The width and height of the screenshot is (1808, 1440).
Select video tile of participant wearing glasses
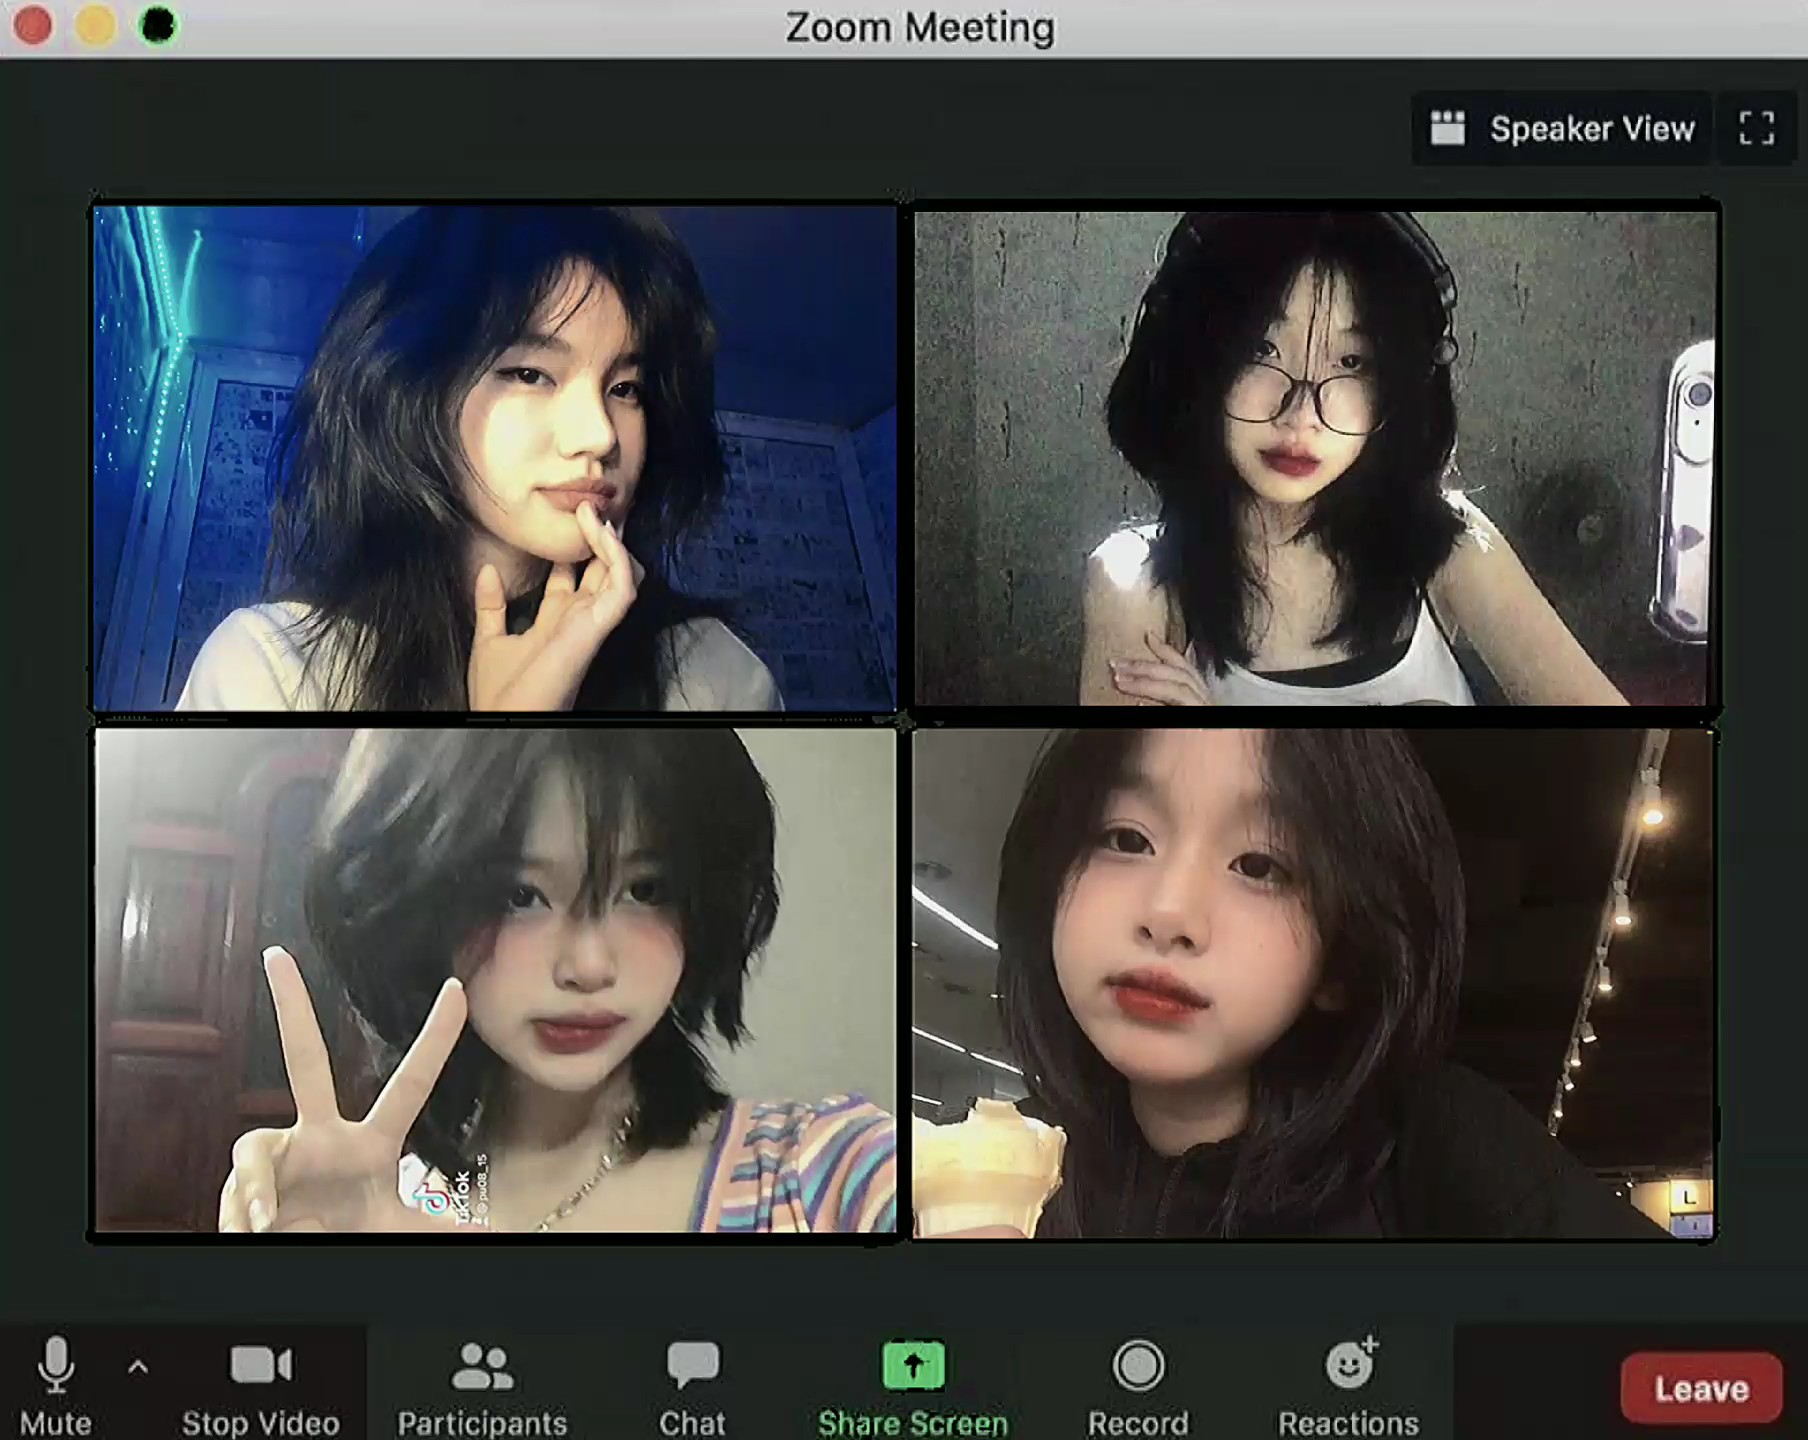[1315, 458]
